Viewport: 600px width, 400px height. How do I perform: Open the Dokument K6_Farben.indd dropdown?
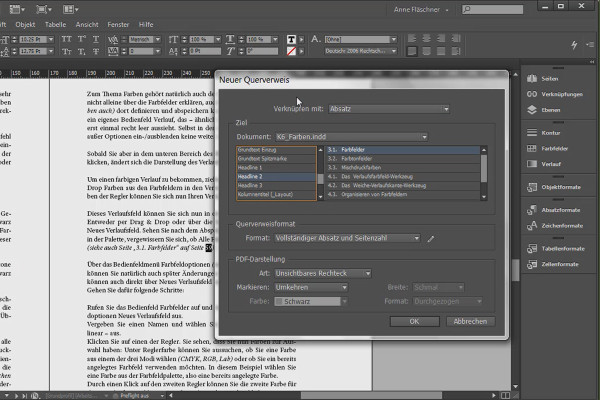click(x=351, y=137)
